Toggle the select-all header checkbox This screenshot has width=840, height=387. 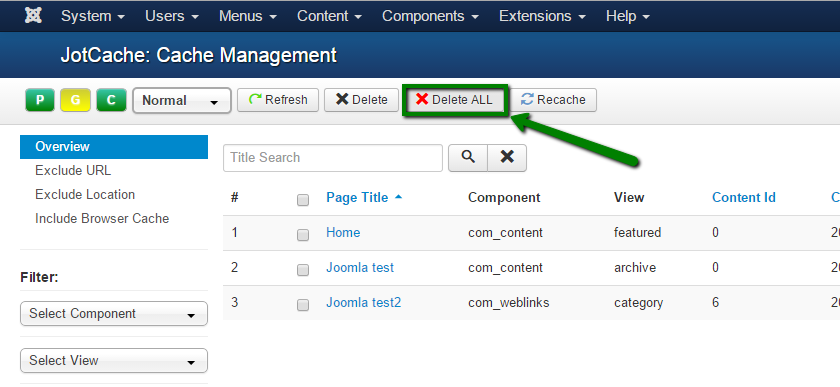tap(303, 200)
